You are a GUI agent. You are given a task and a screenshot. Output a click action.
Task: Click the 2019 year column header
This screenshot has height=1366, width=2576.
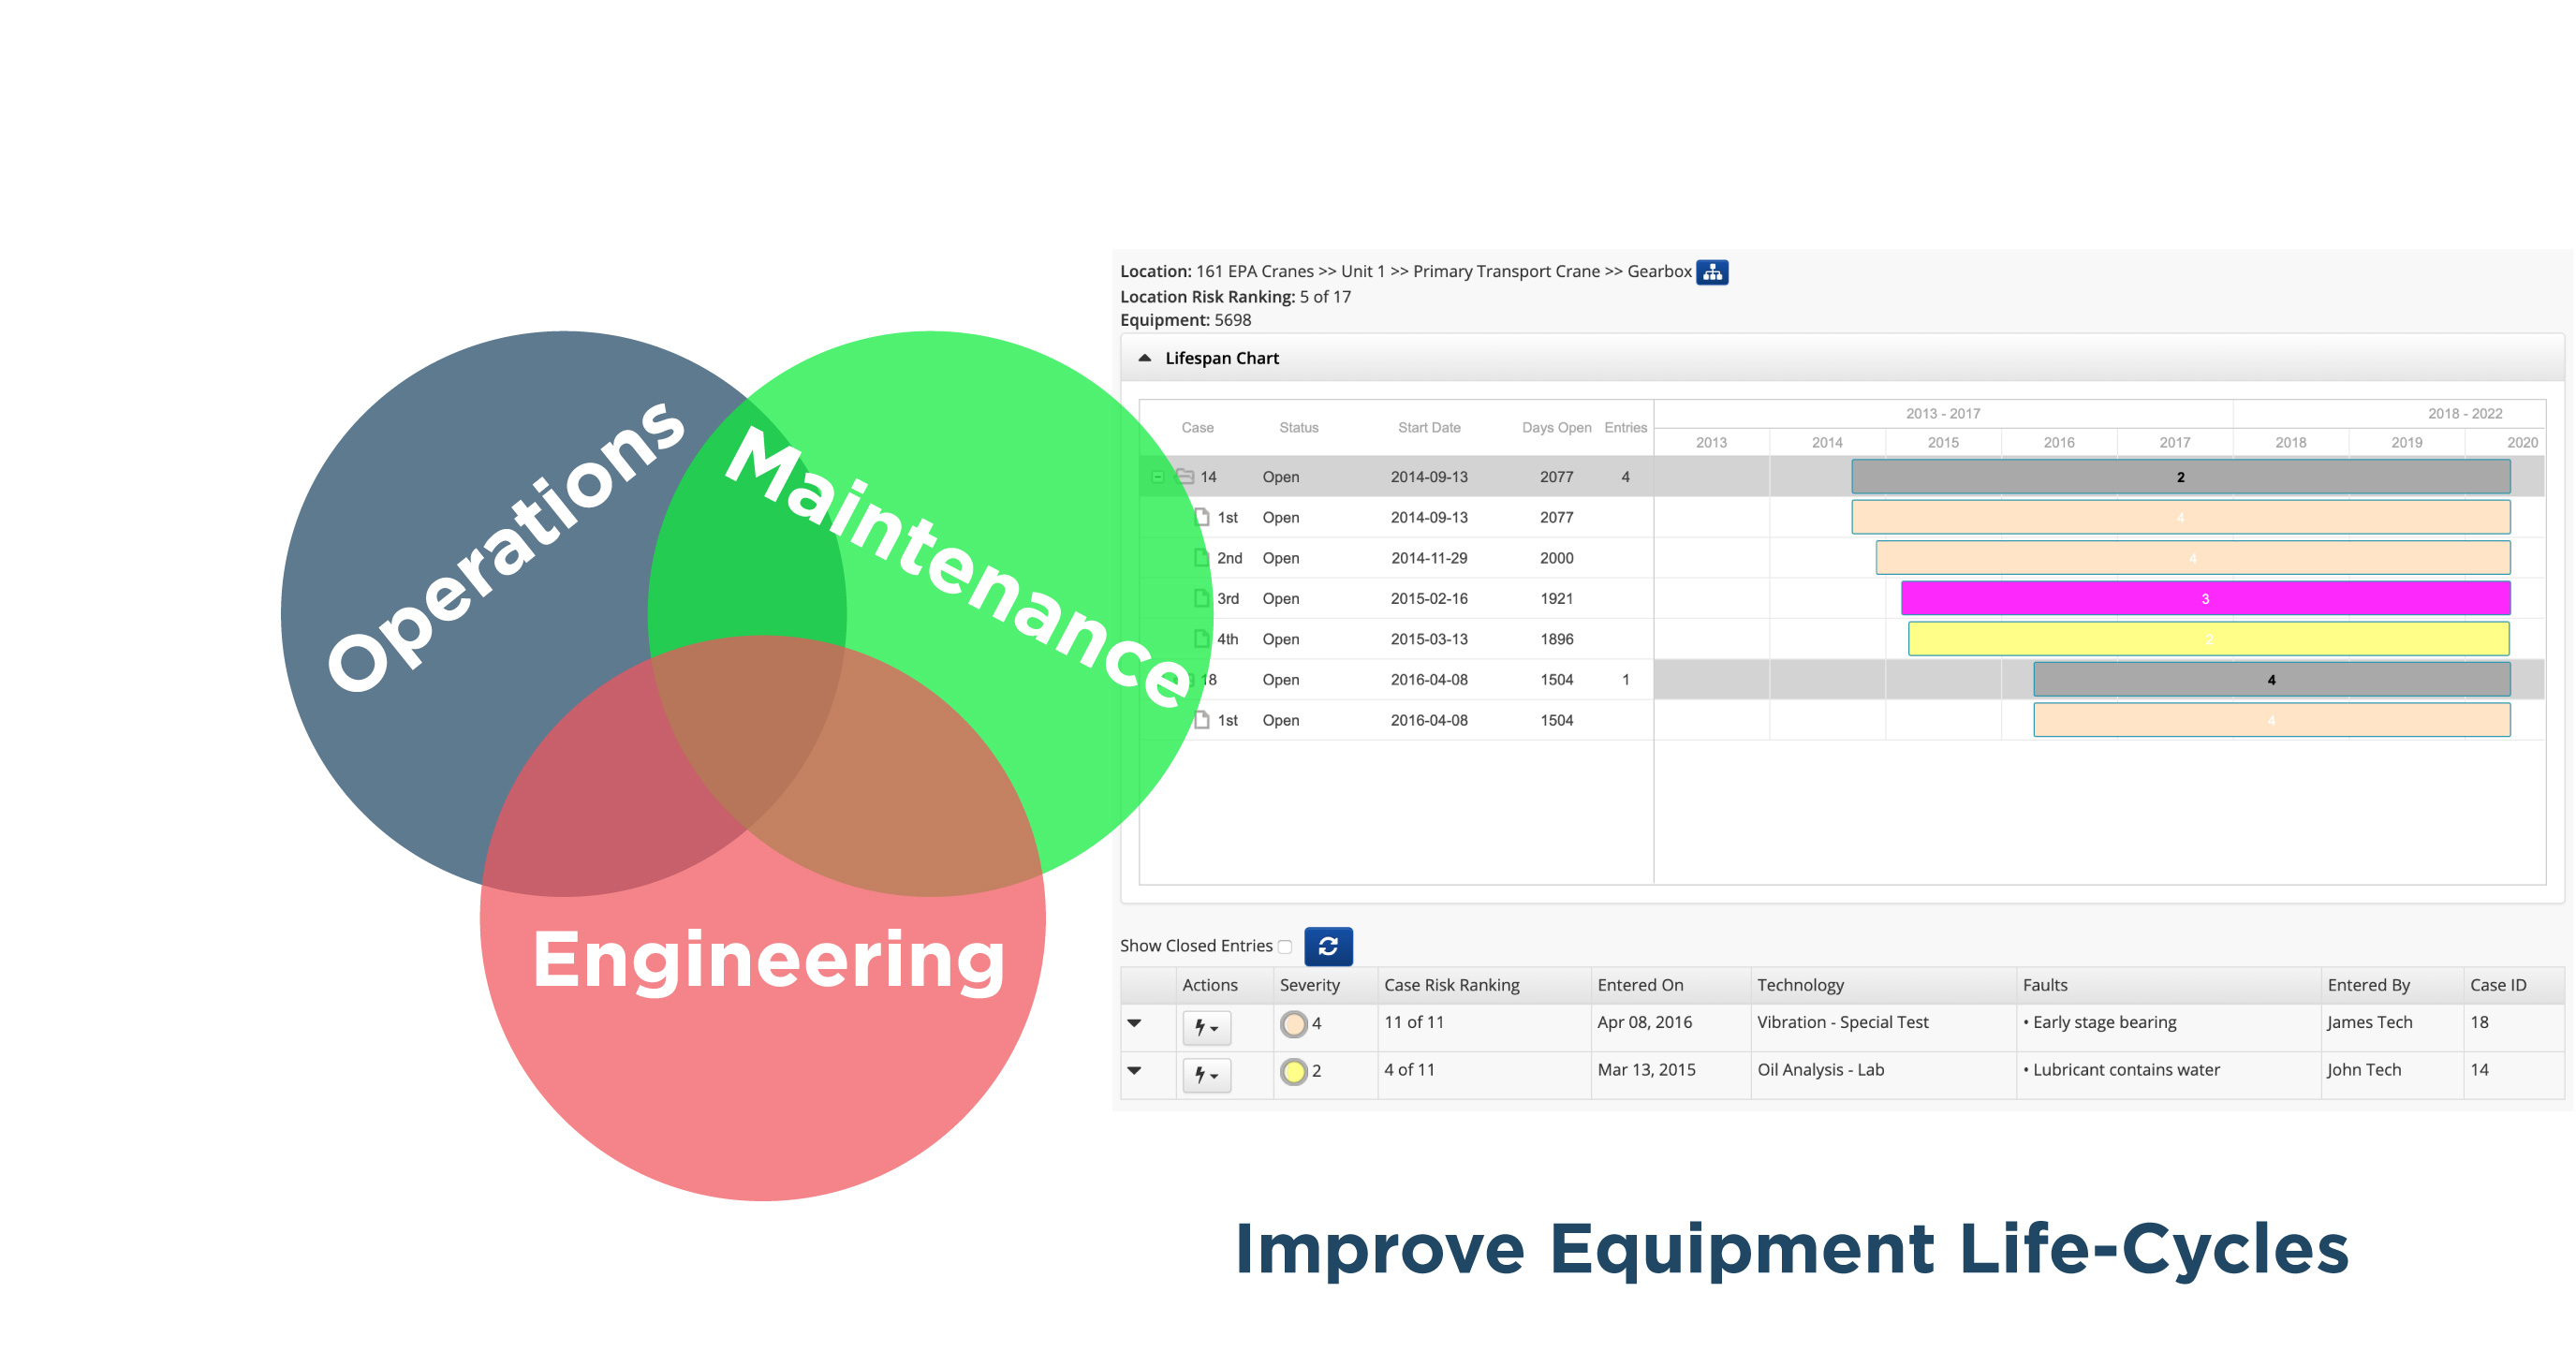click(x=2406, y=443)
